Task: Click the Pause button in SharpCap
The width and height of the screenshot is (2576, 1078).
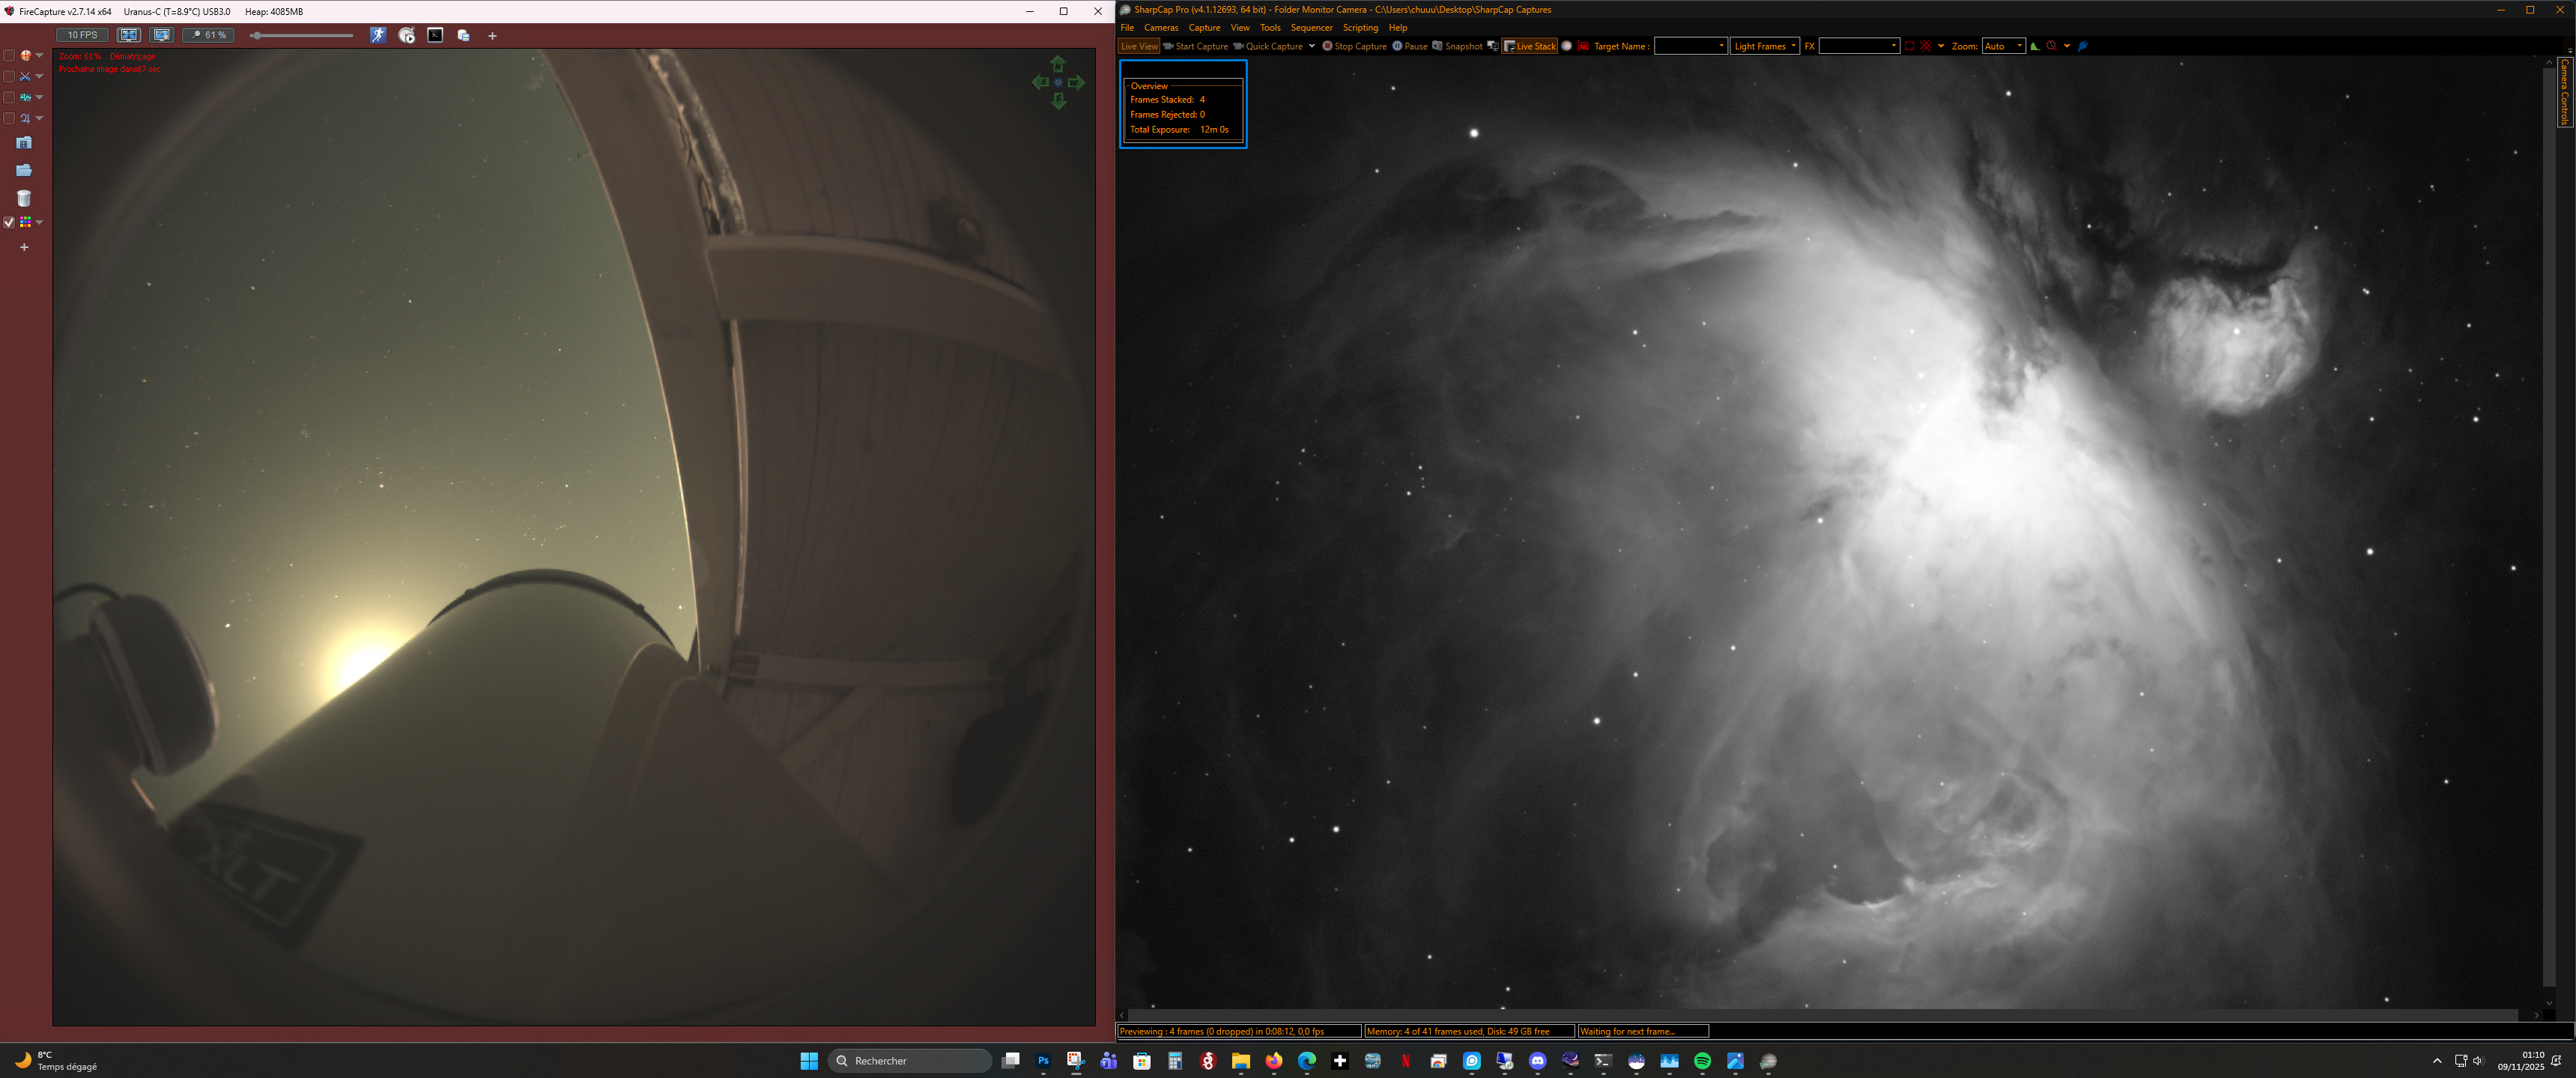Action: (1410, 46)
